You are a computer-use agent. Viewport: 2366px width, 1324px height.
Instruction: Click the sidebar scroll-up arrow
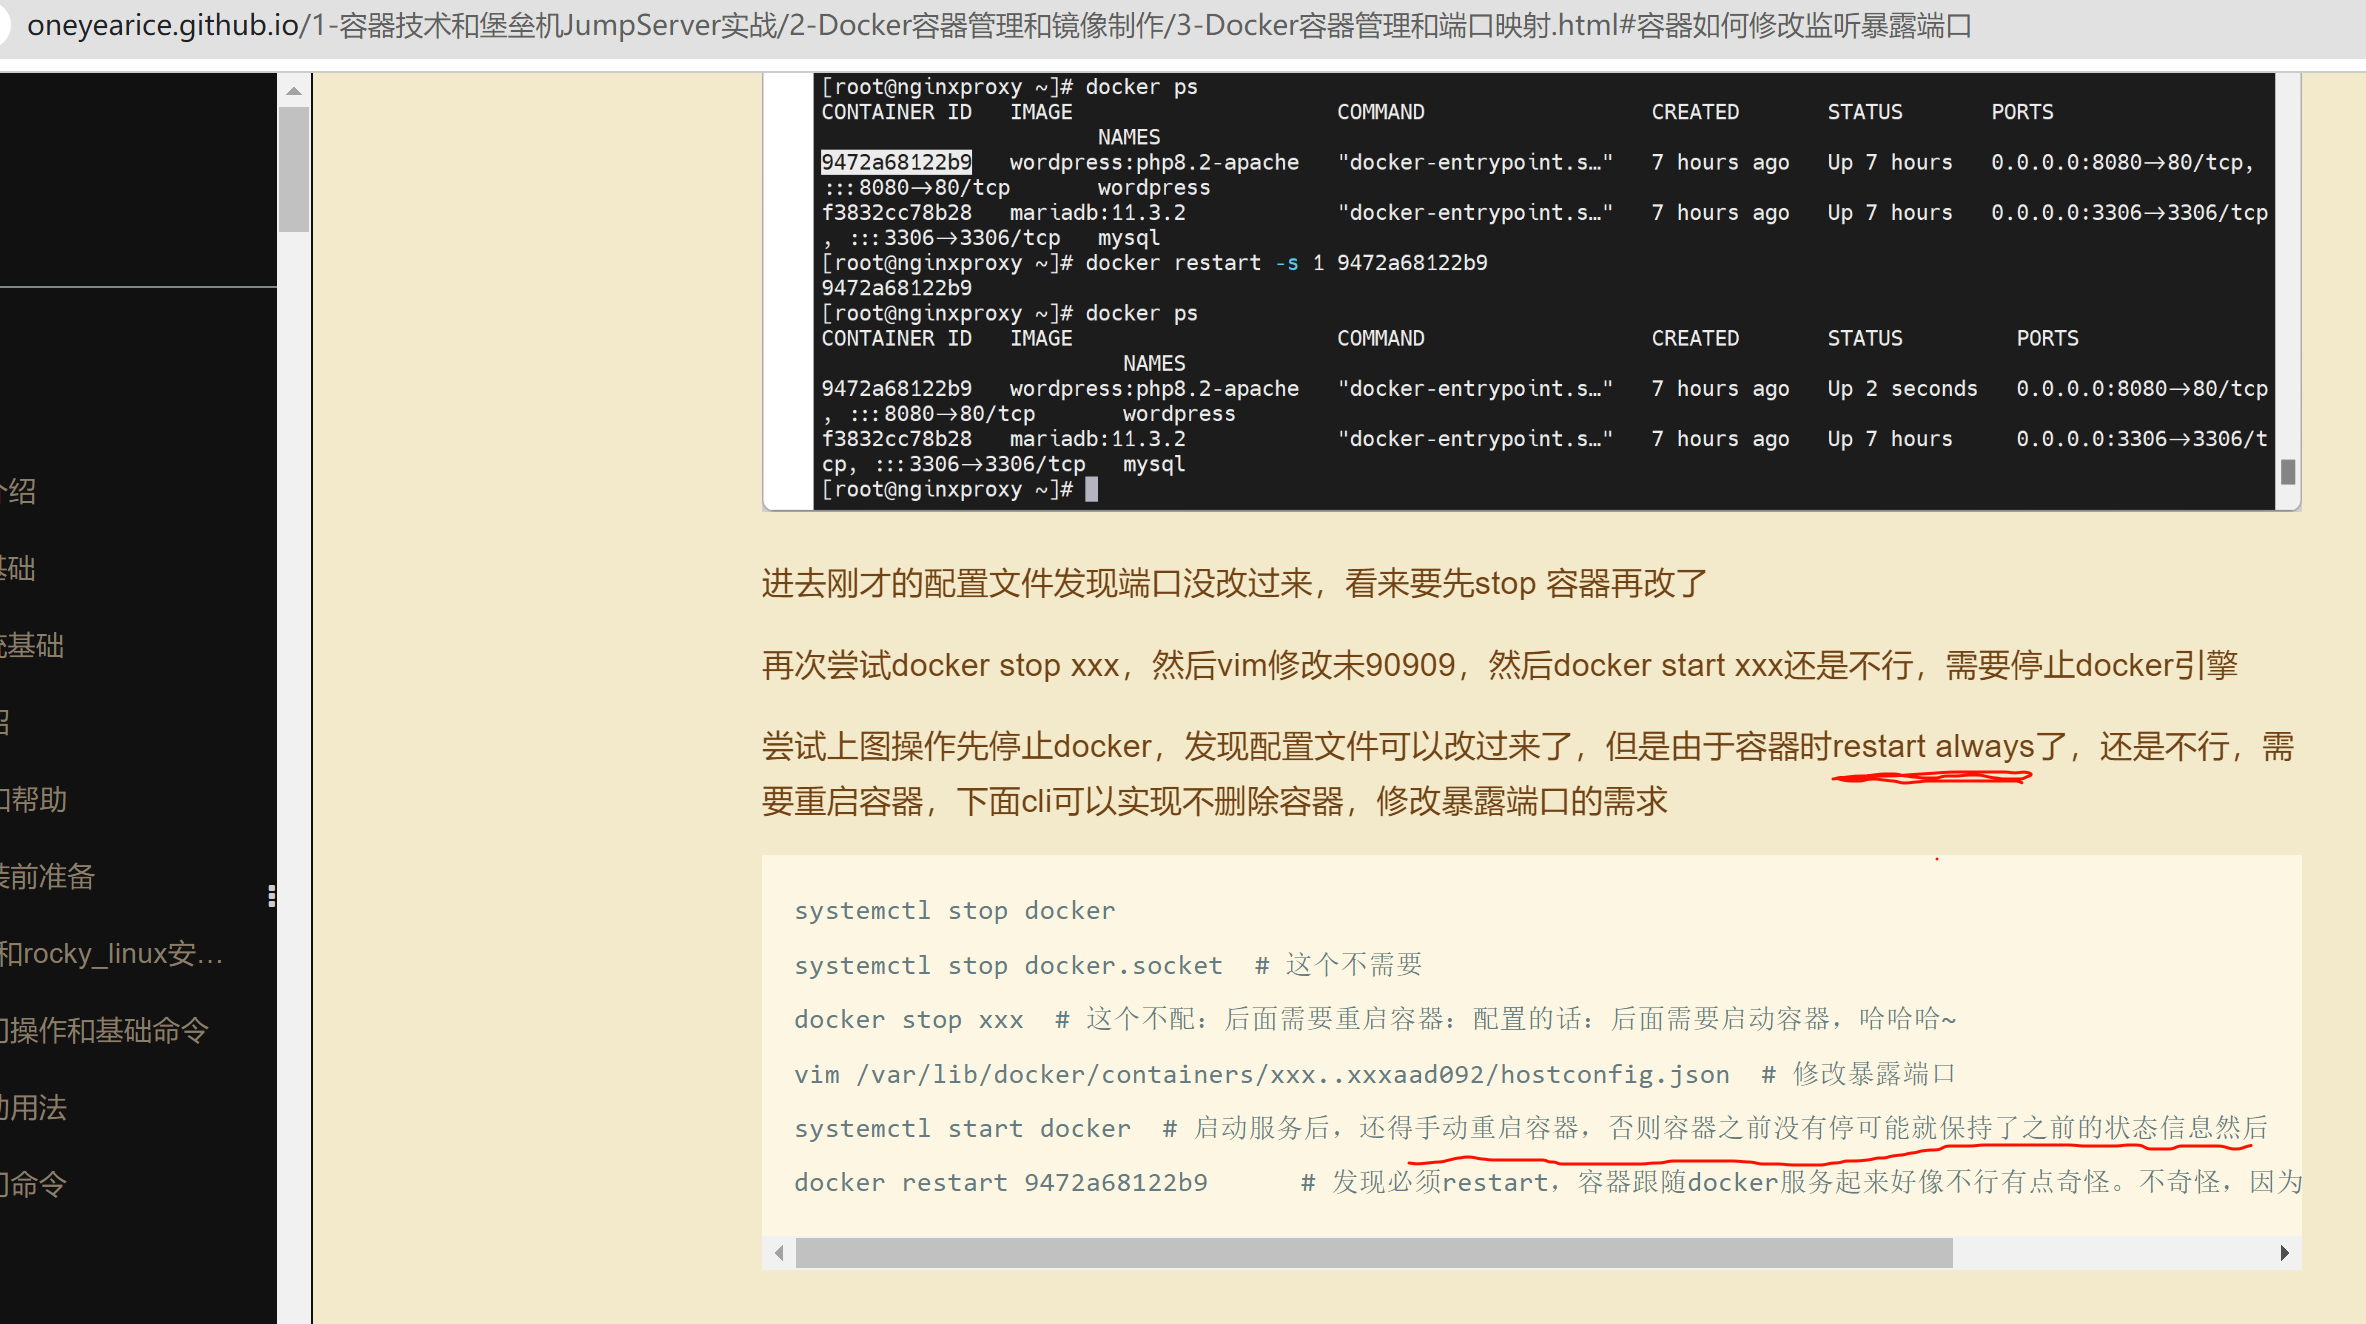point(294,91)
